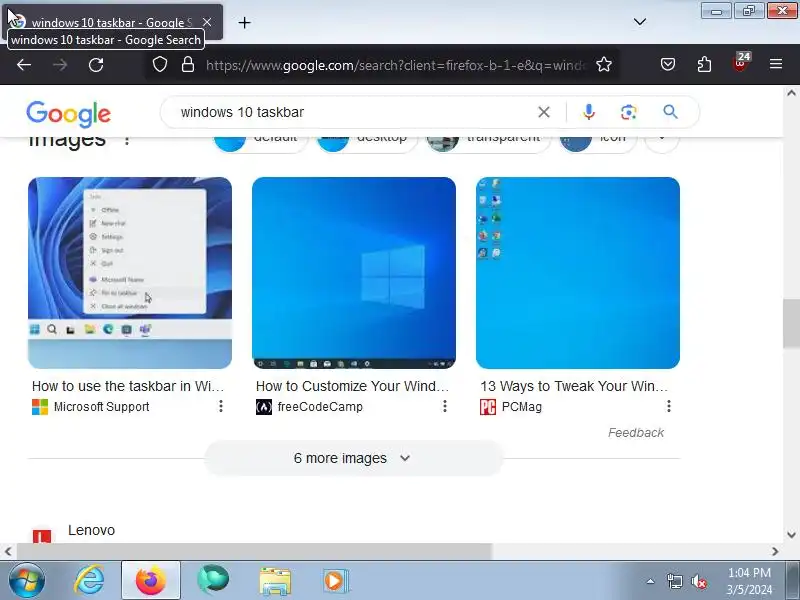Select Firefox taskbar button
This screenshot has height=600, width=800.
151,581
